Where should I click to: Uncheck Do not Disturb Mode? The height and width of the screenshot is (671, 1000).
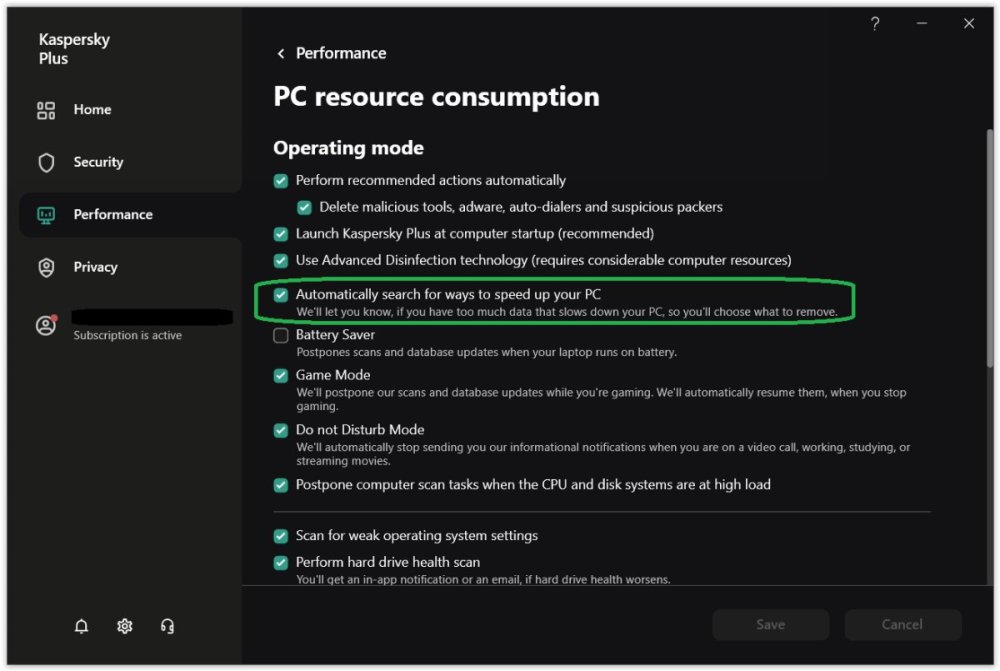point(281,430)
